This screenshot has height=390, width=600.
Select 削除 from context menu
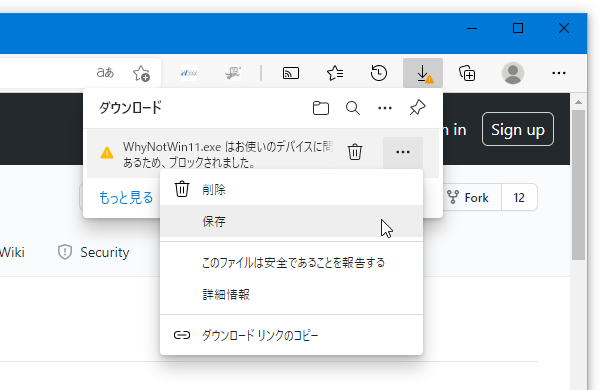[x=291, y=189]
